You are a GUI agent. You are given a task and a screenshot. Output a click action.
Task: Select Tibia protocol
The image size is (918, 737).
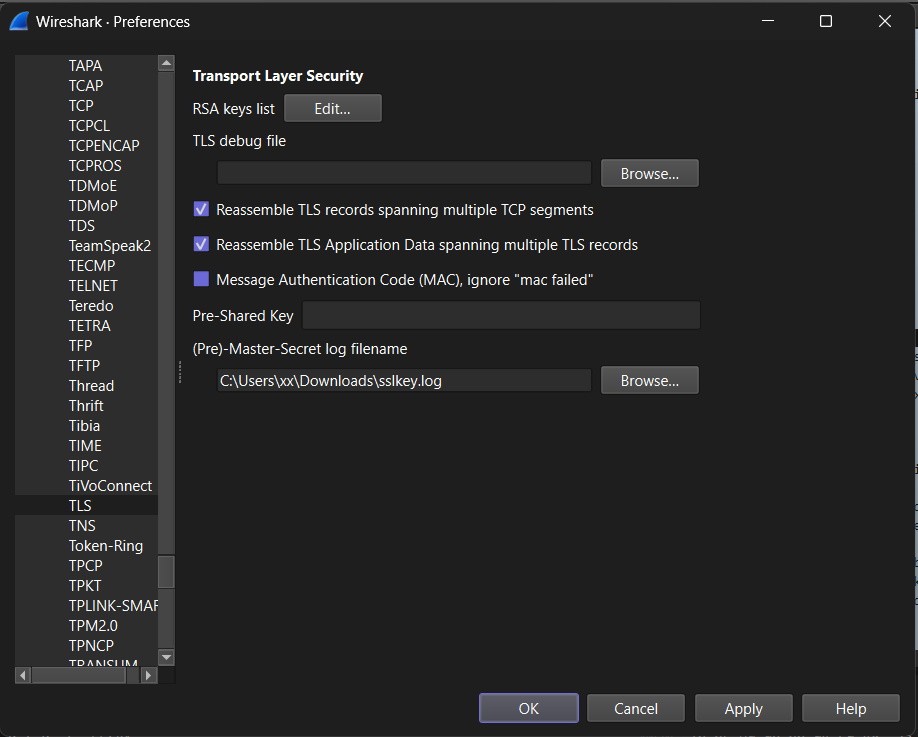tap(84, 426)
